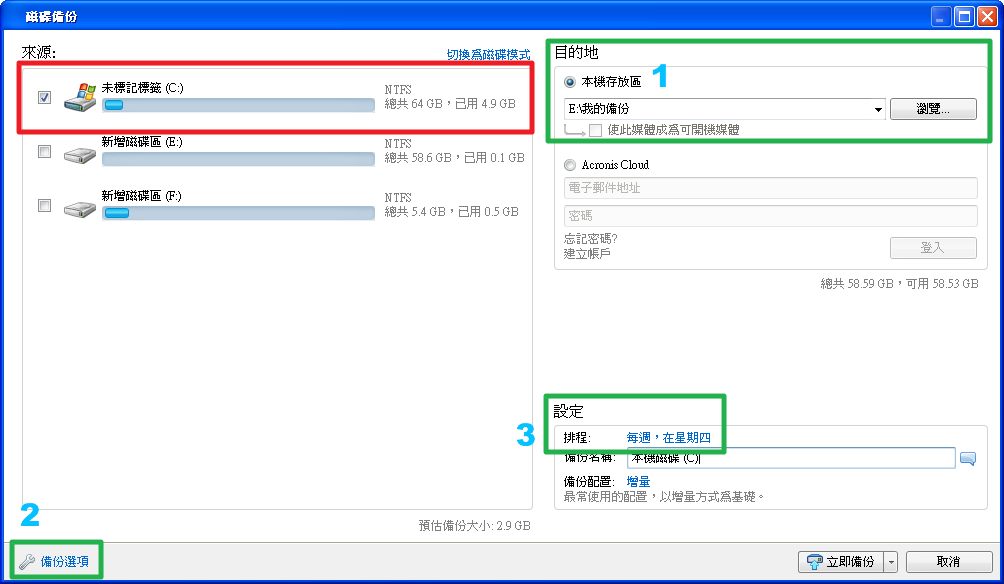Click the backup name comment bubble icon
This screenshot has width=1004, height=584.
pyautogui.click(x=967, y=459)
